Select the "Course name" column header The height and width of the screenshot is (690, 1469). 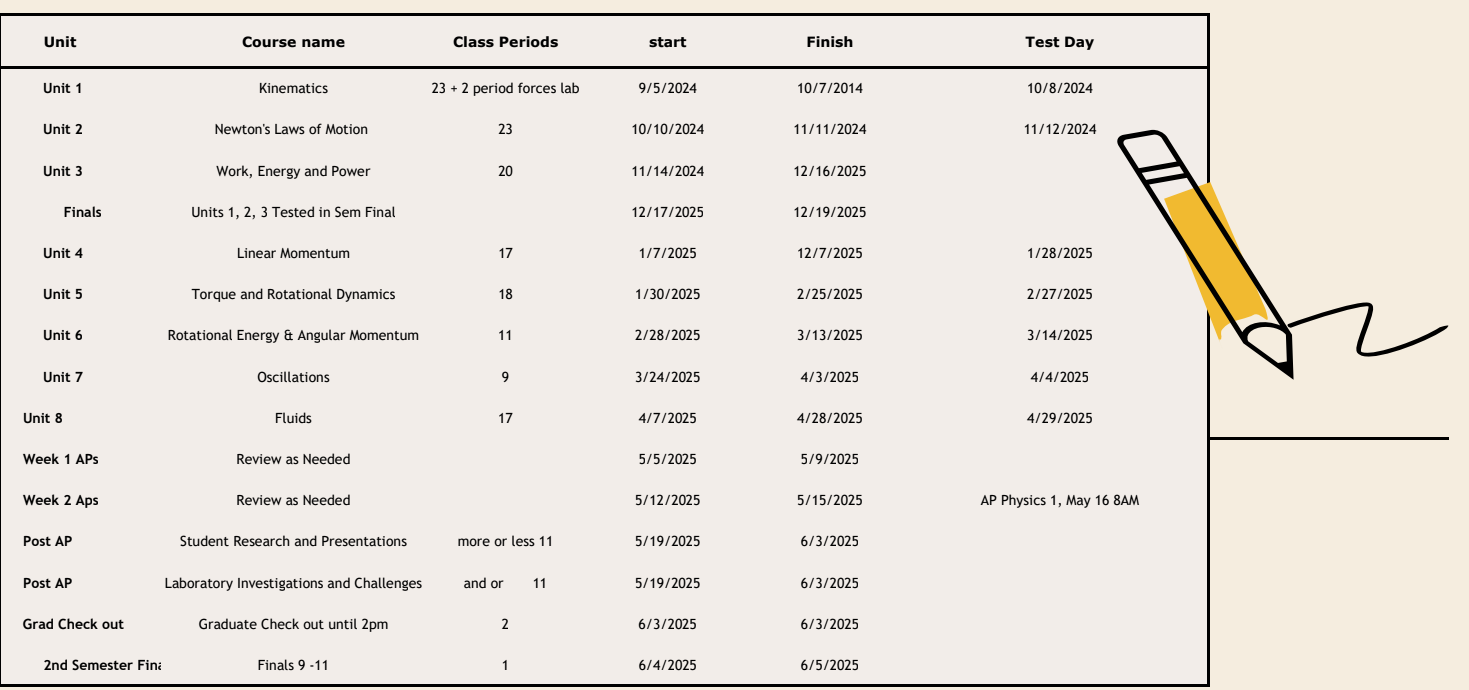click(x=293, y=42)
